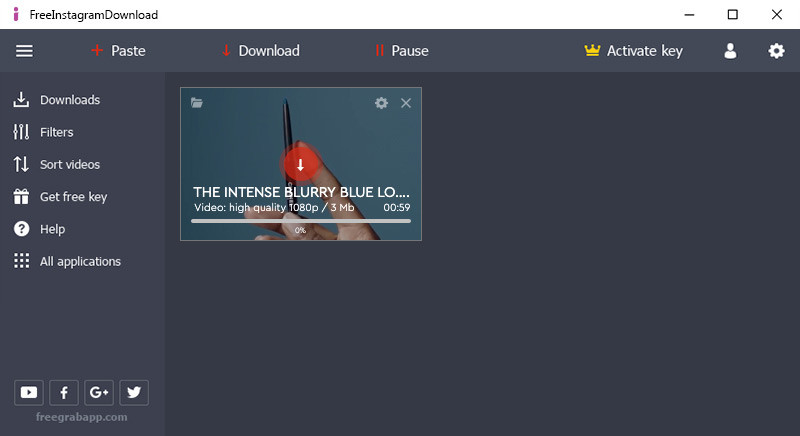Pause all downloads
The width and height of the screenshot is (800, 436).
pos(402,50)
